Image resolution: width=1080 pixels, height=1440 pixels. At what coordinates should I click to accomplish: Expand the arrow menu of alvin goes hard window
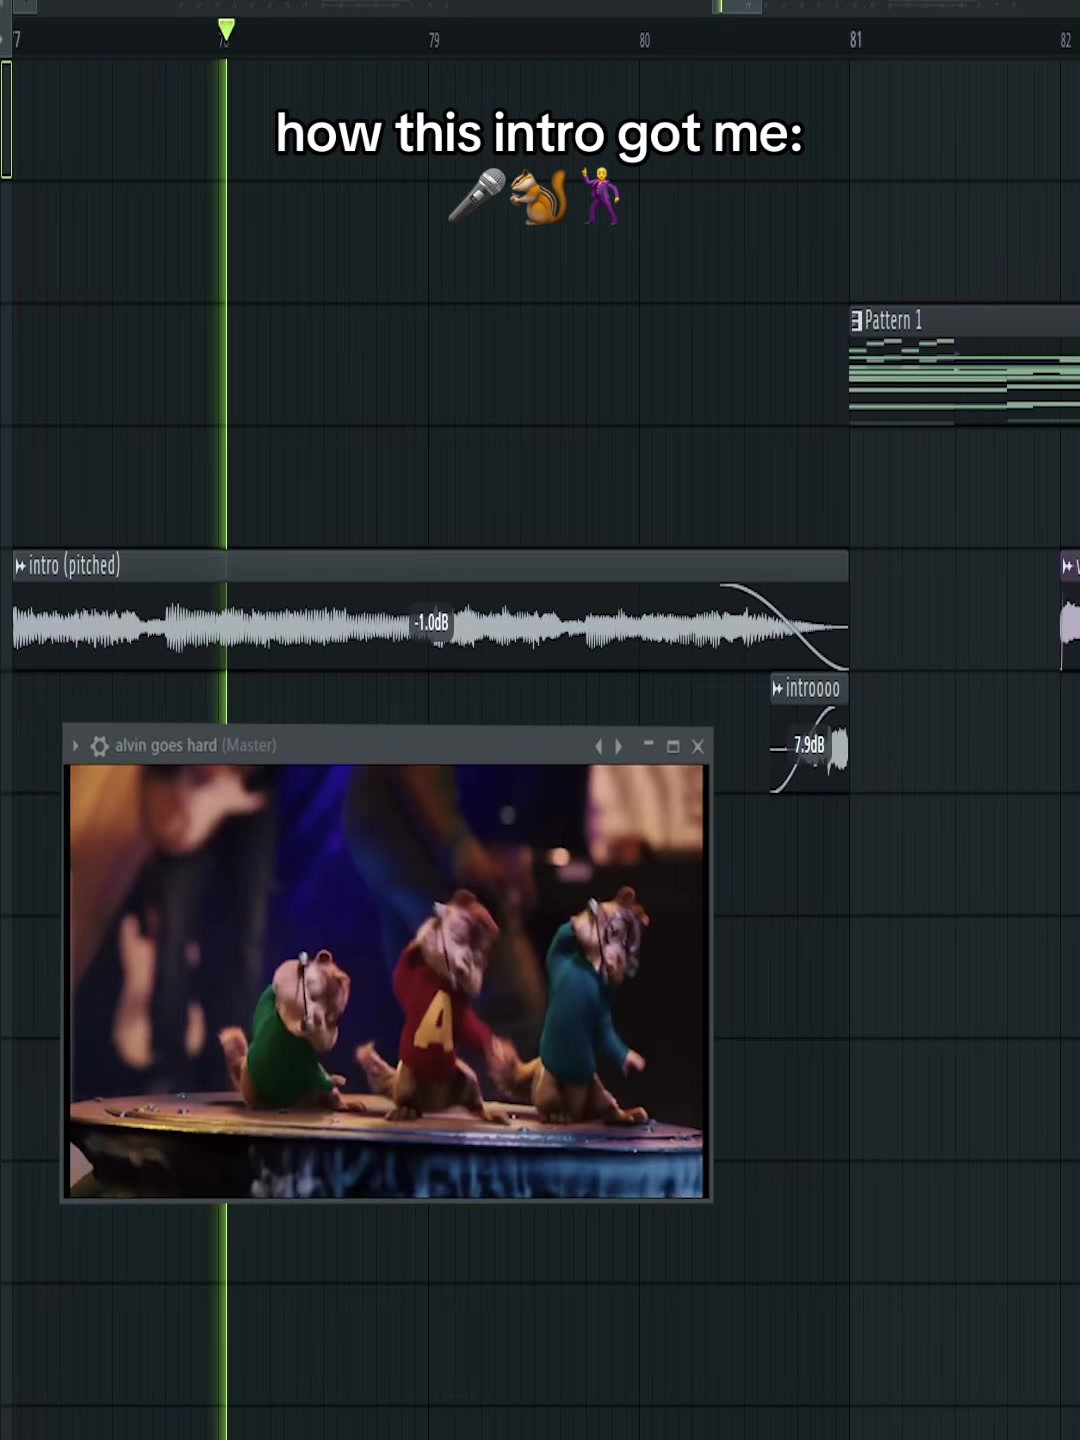(75, 746)
